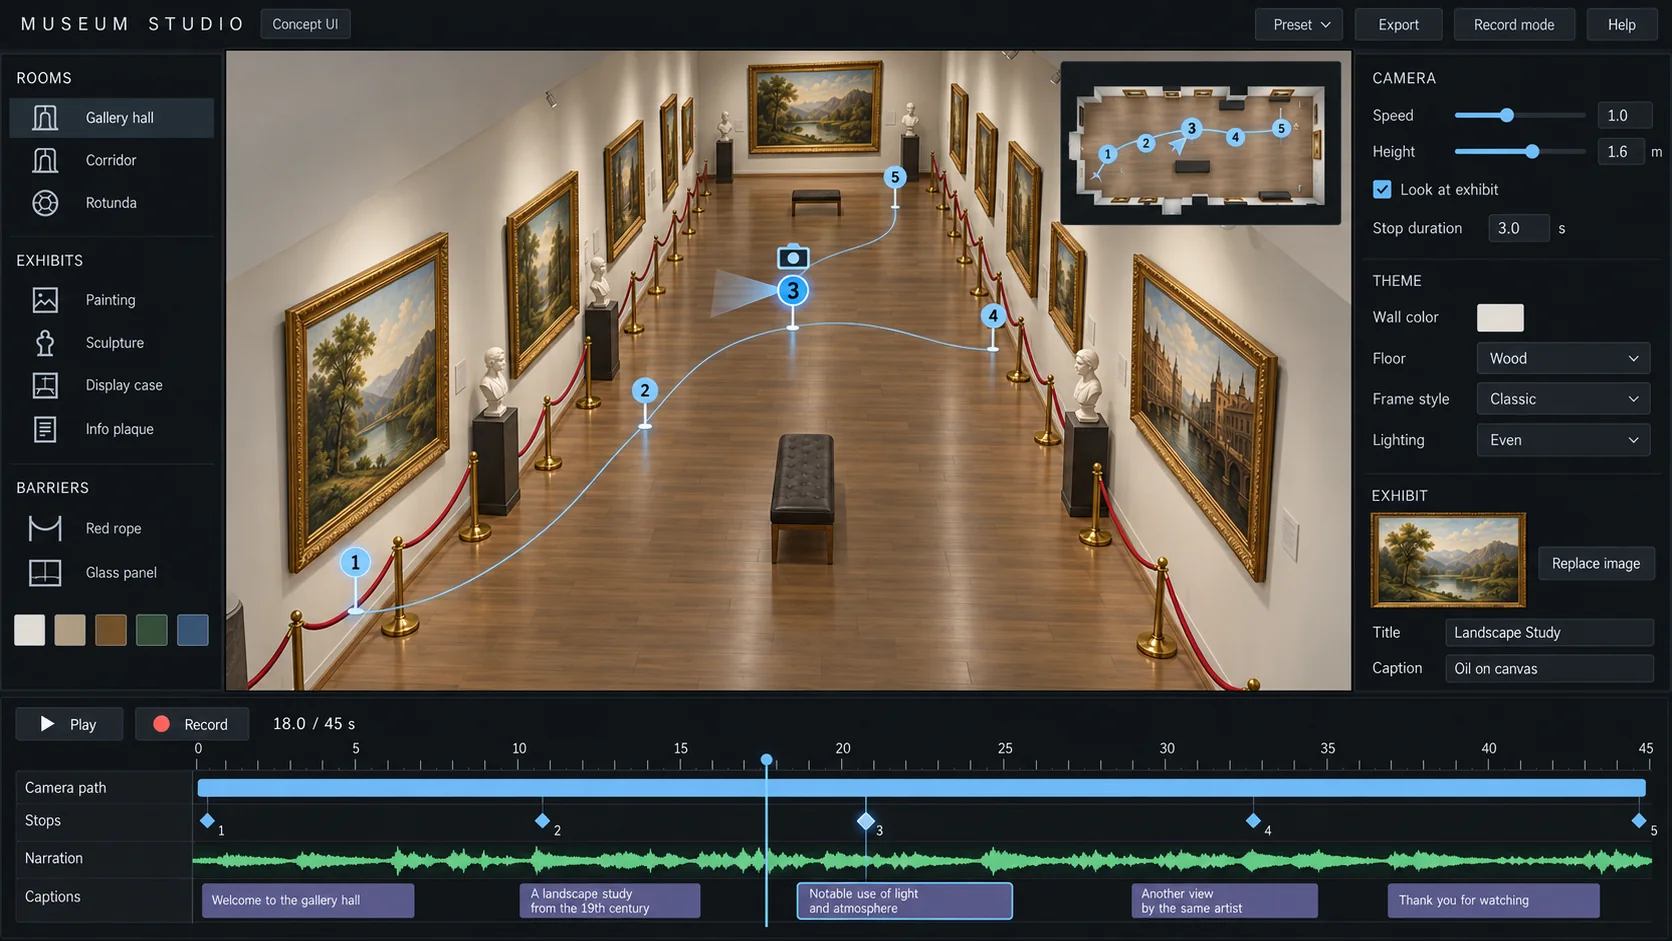The width and height of the screenshot is (1672, 941).
Task: Click Replace image button
Action: coord(1596,563)
